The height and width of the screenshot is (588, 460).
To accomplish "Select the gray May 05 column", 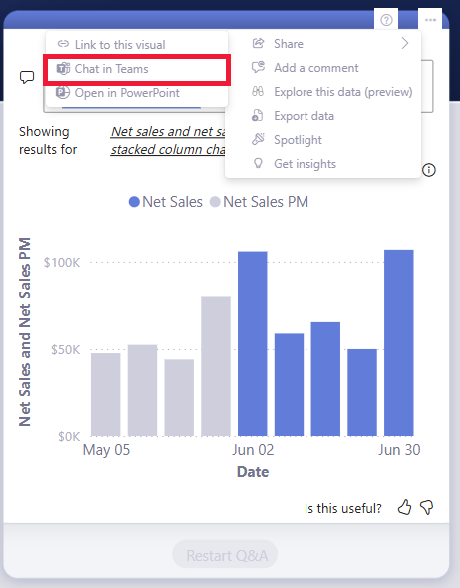I will coord(106,394).
